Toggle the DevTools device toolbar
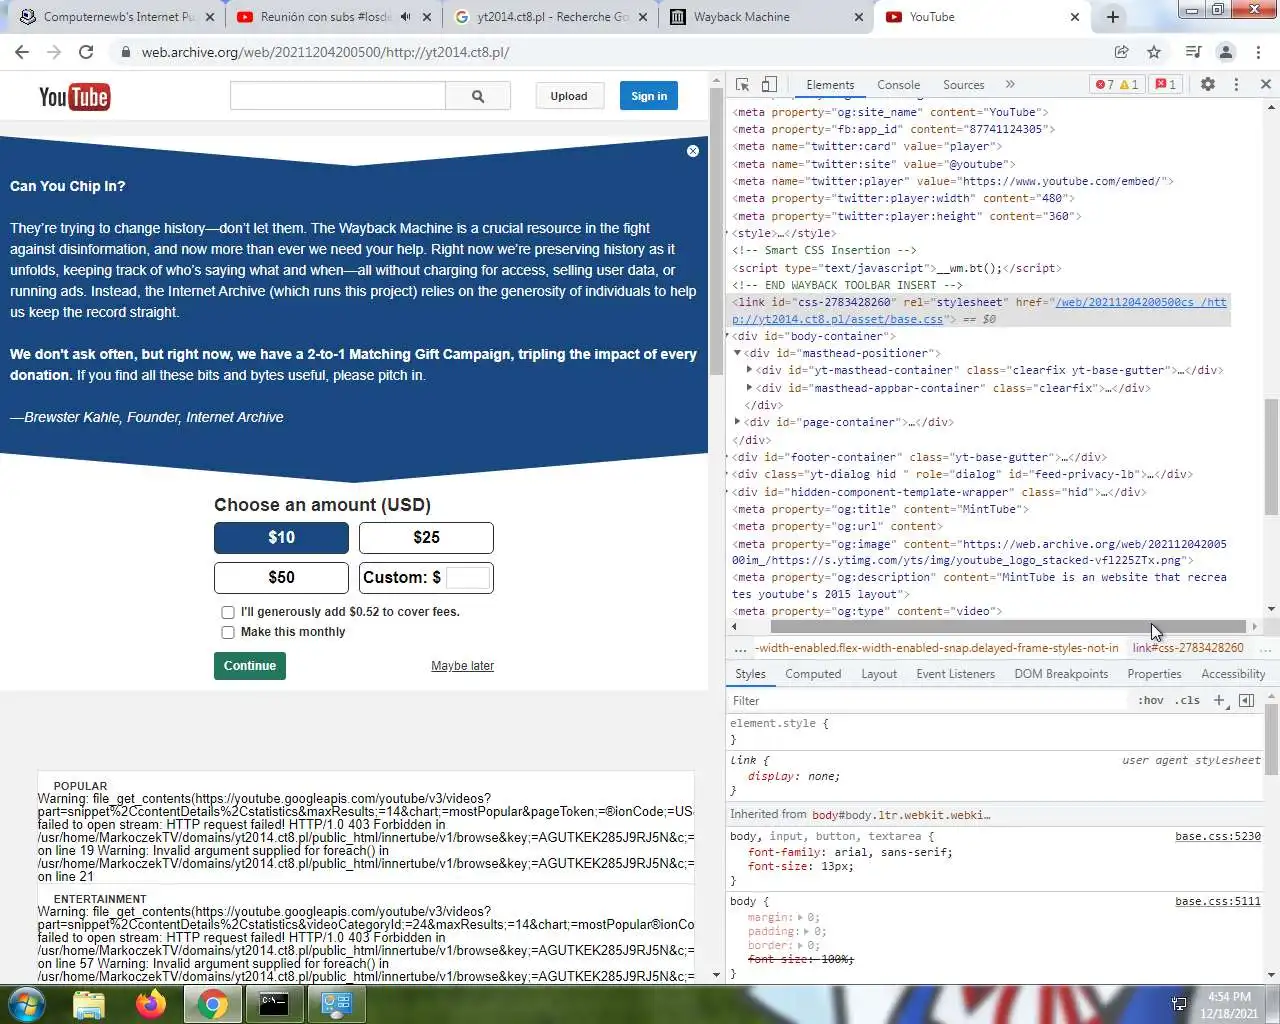 coord(769,85)
